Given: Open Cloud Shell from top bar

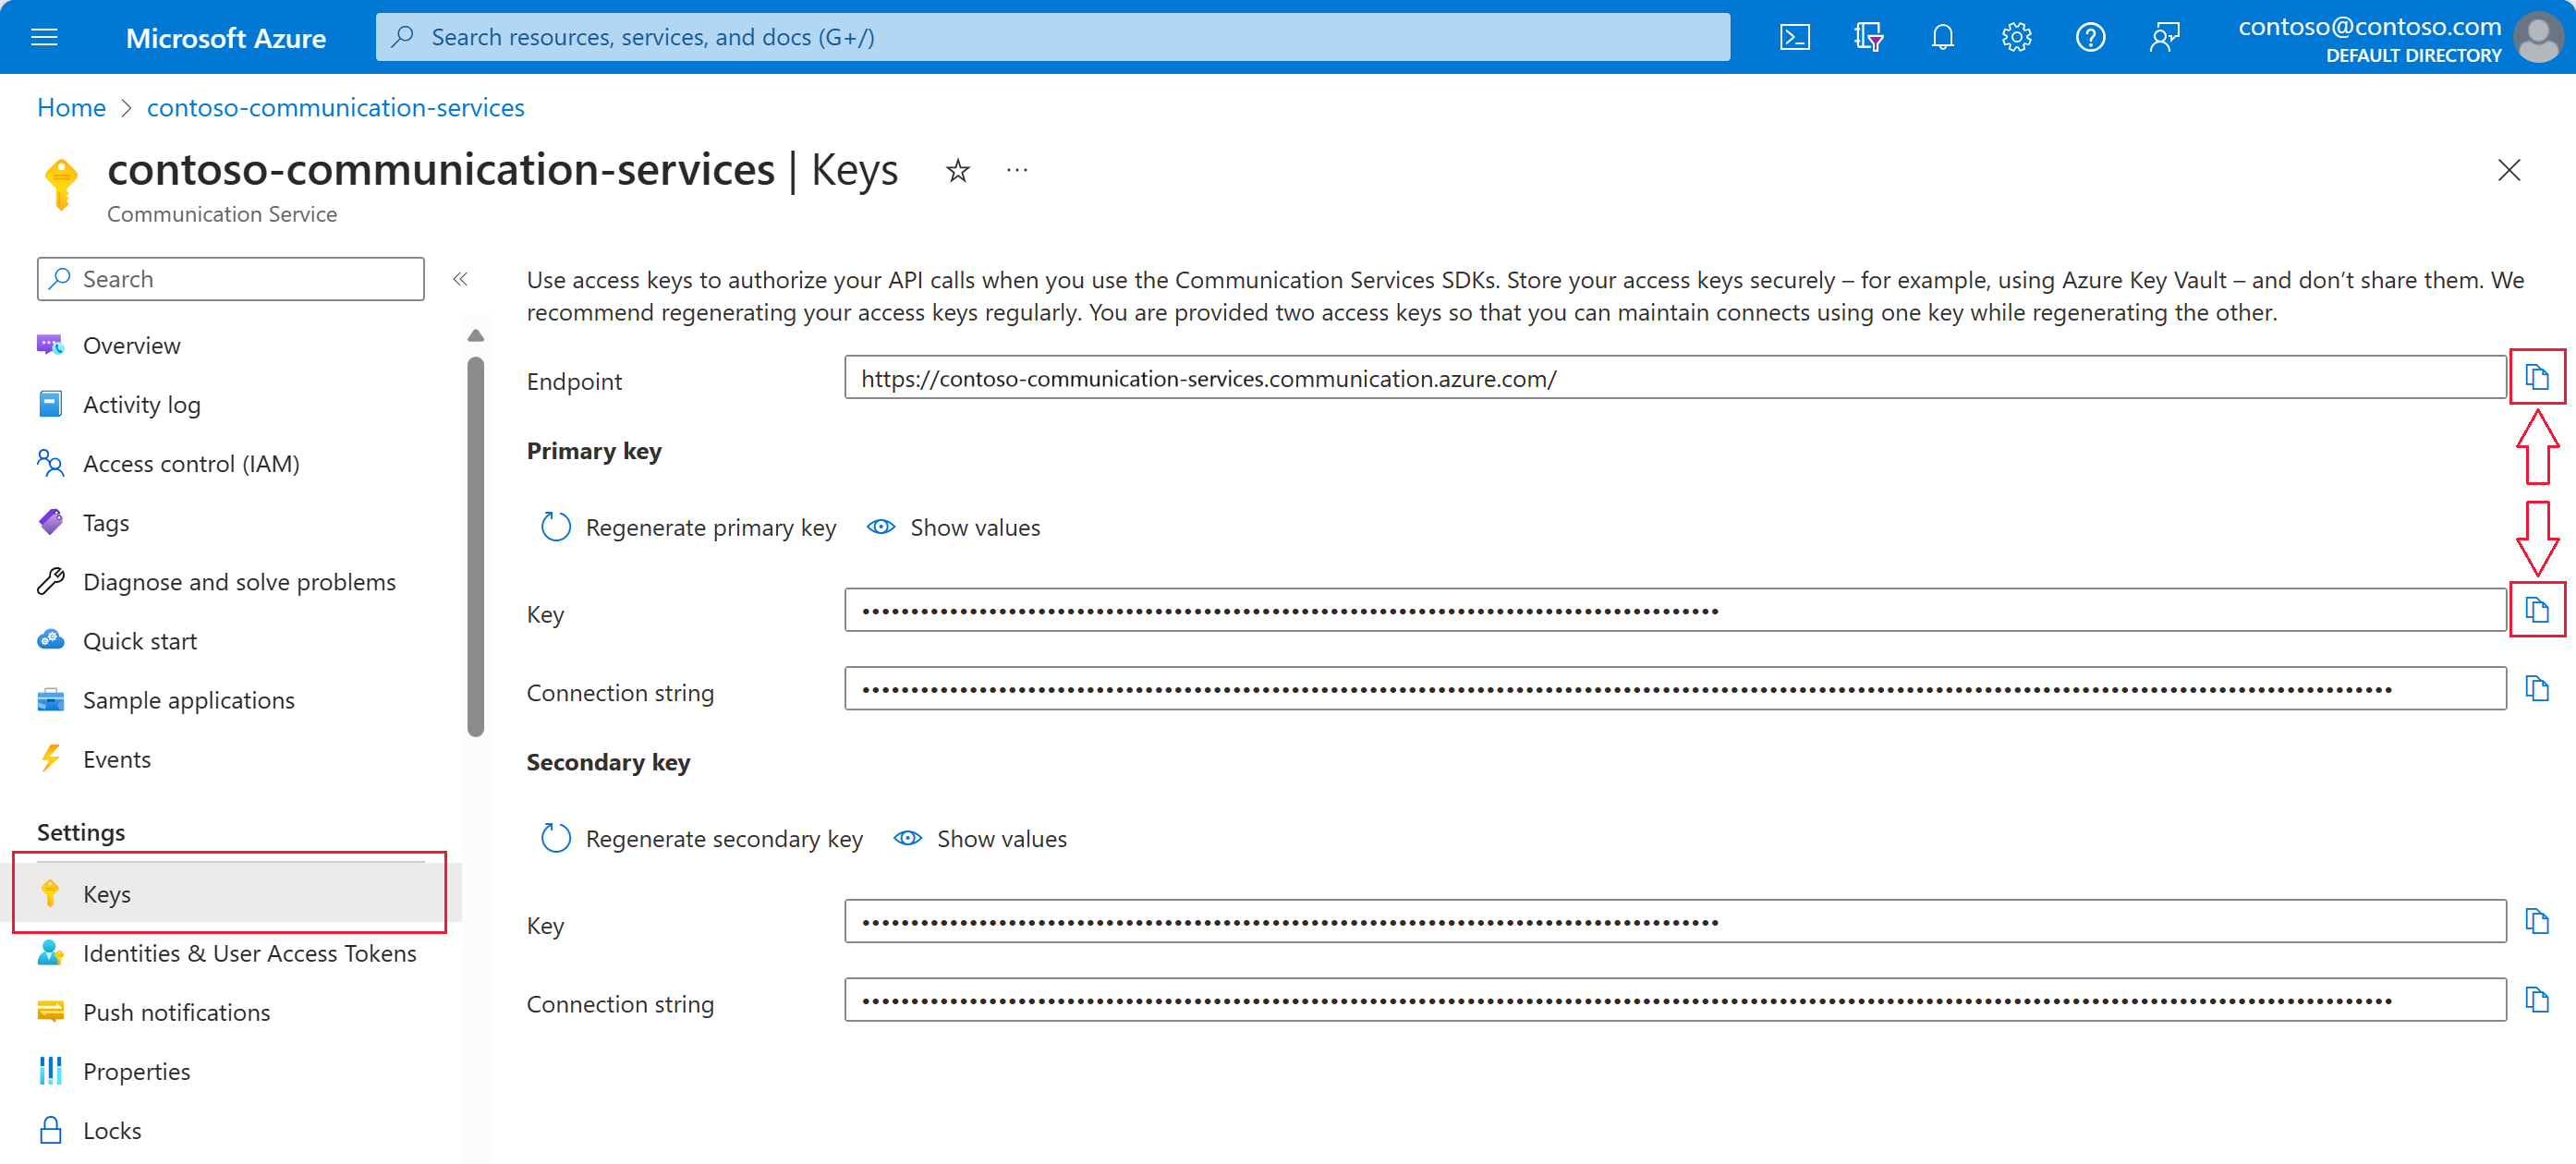Looking at the screenshot, I should (1794, 37).
